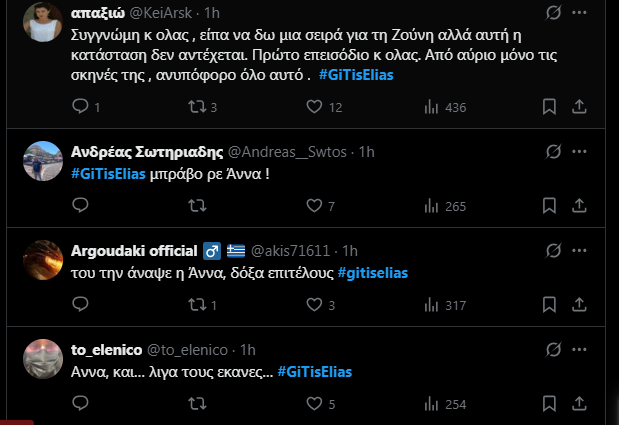Screen dimensions: 619x425
Task: Share απαξιώ's tweet via share icon
Action: click(x=579, y=107)
